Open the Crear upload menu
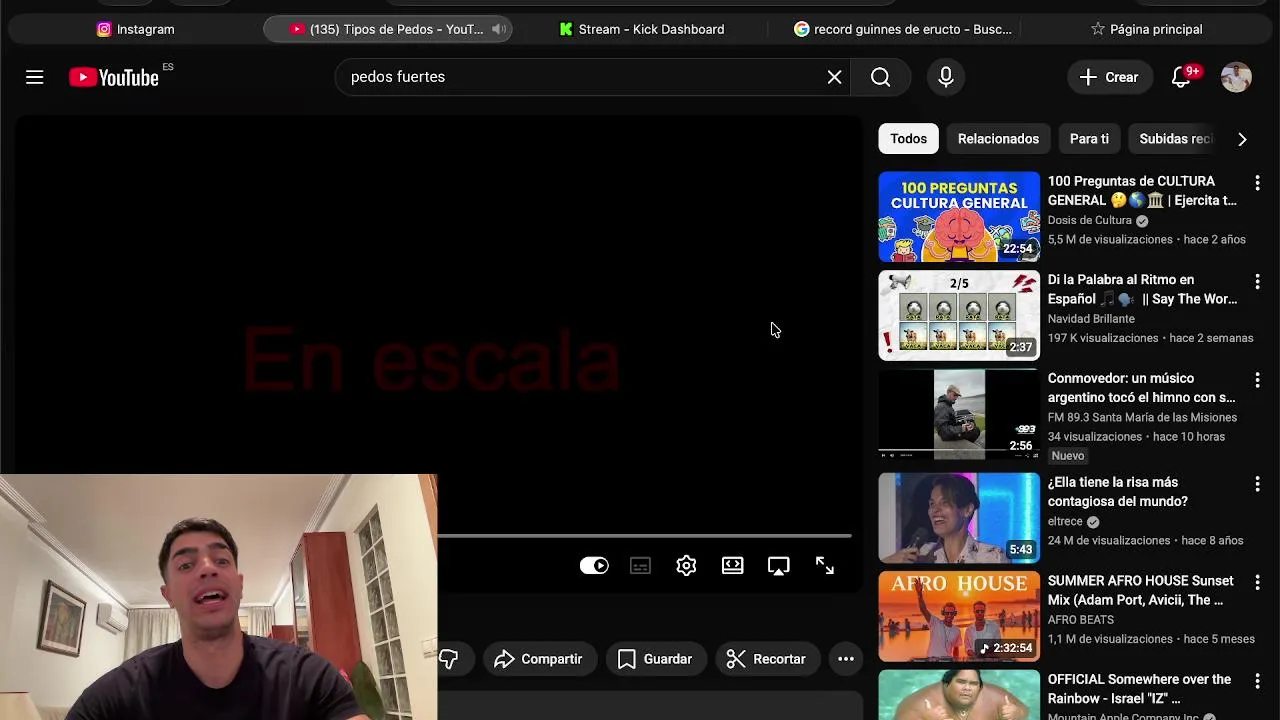Image resolution: width=1280 pixels, height=720 pixels. coord(1108,77)
